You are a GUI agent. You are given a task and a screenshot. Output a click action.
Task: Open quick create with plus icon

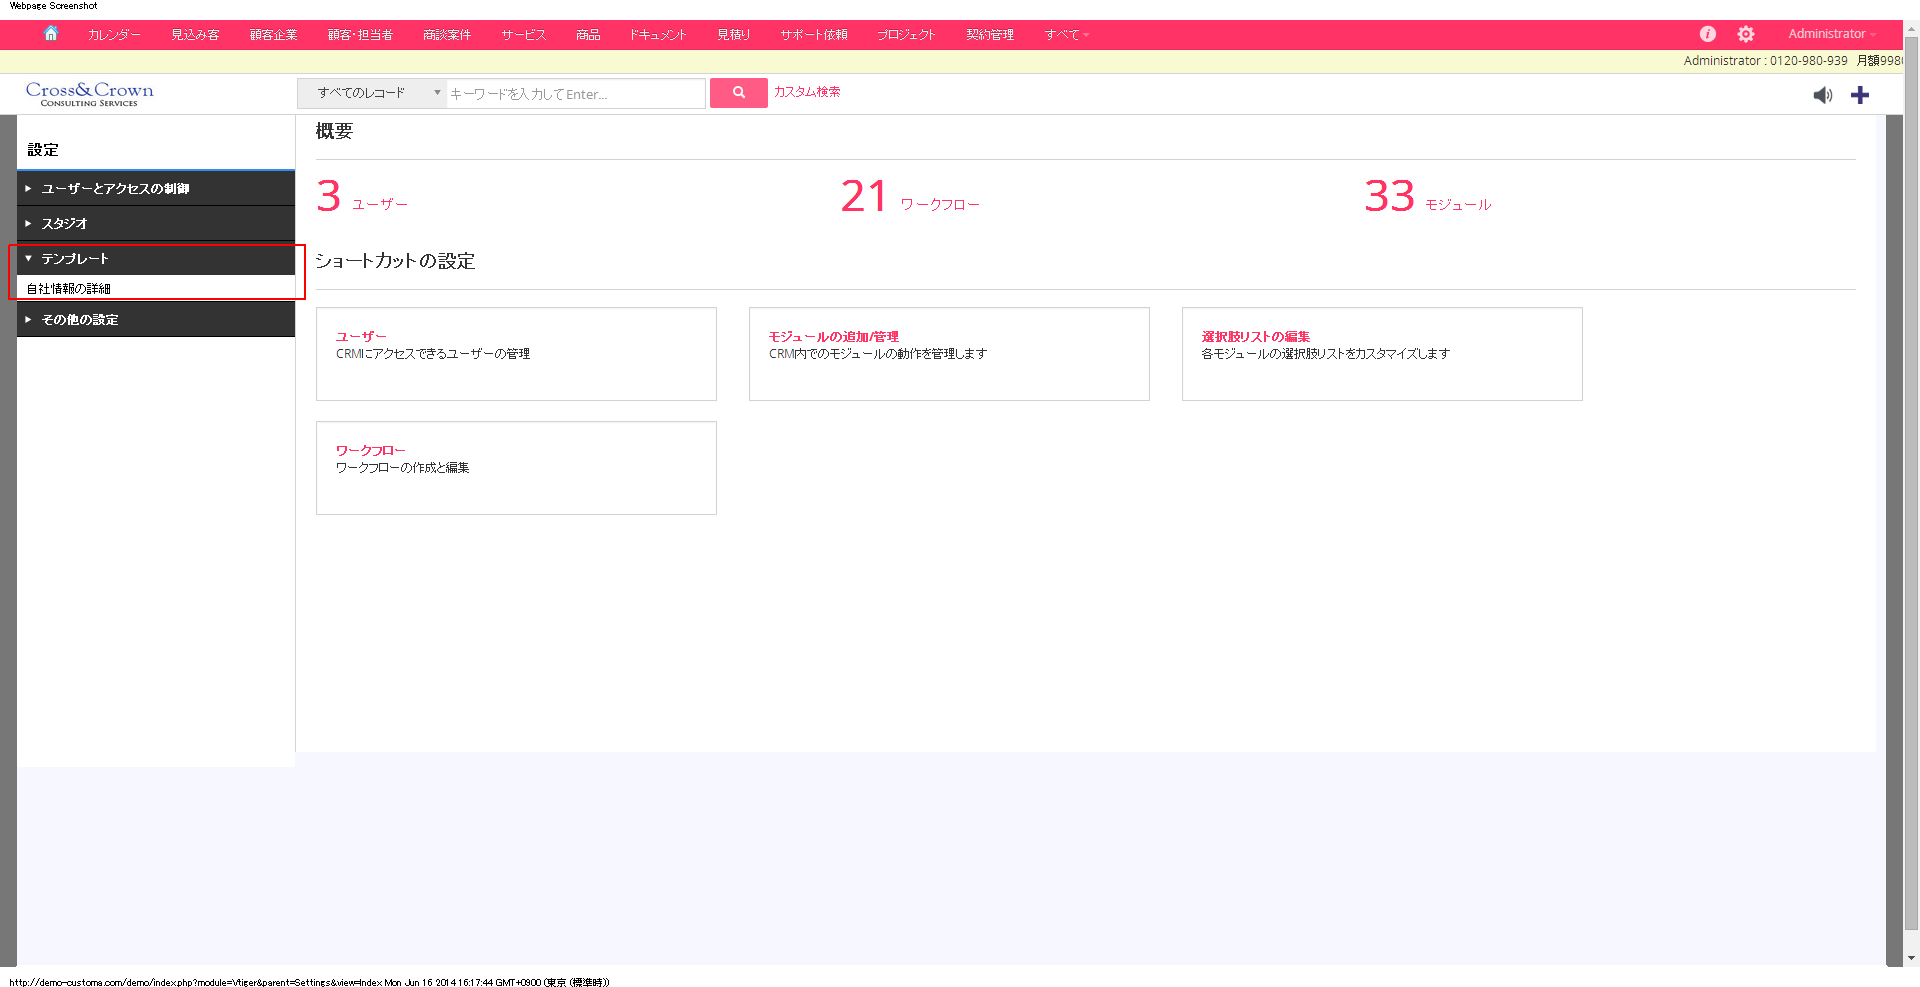point(1860,95)
